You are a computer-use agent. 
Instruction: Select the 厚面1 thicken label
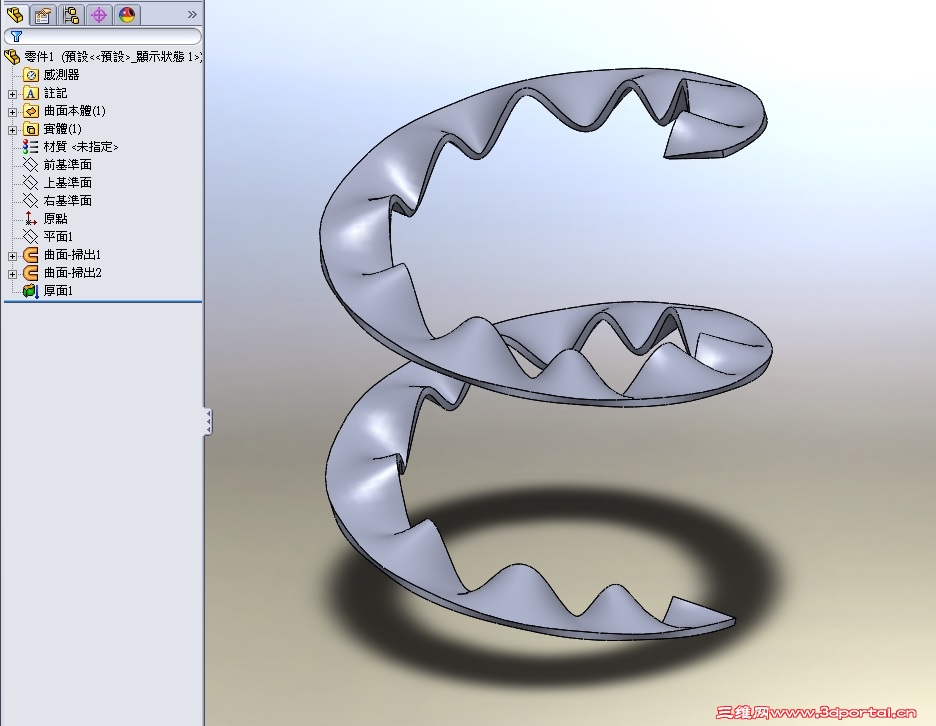pyautogui.click(x=58, y=291)
